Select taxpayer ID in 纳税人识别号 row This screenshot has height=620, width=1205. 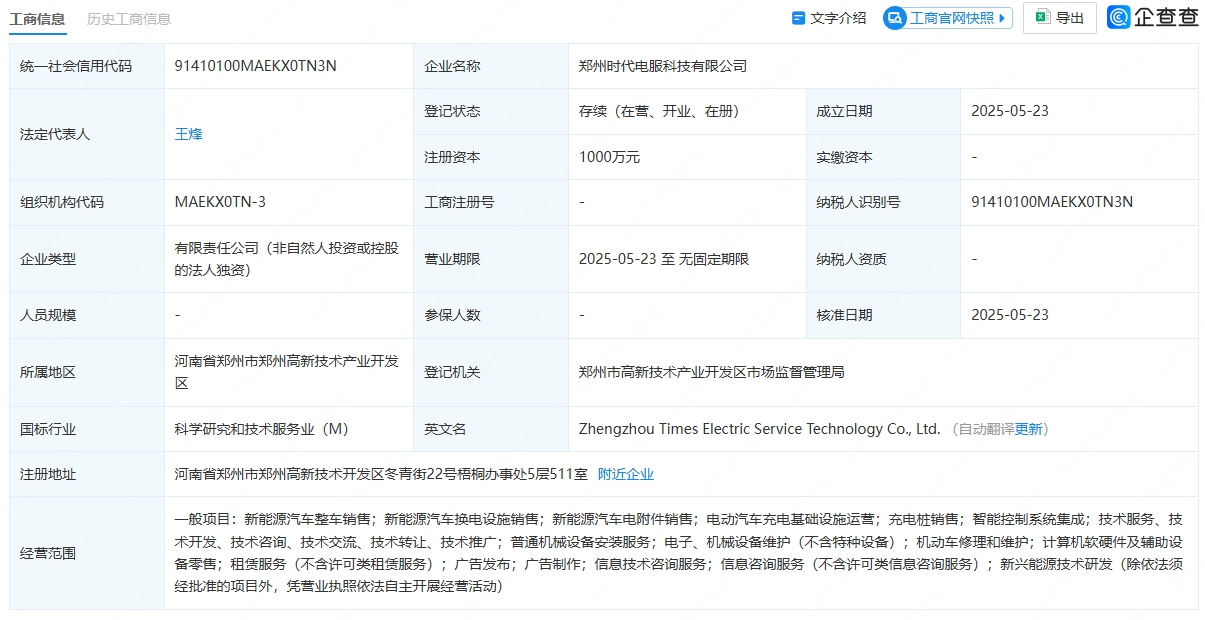pyautogui.click(x=1052, y=202)
